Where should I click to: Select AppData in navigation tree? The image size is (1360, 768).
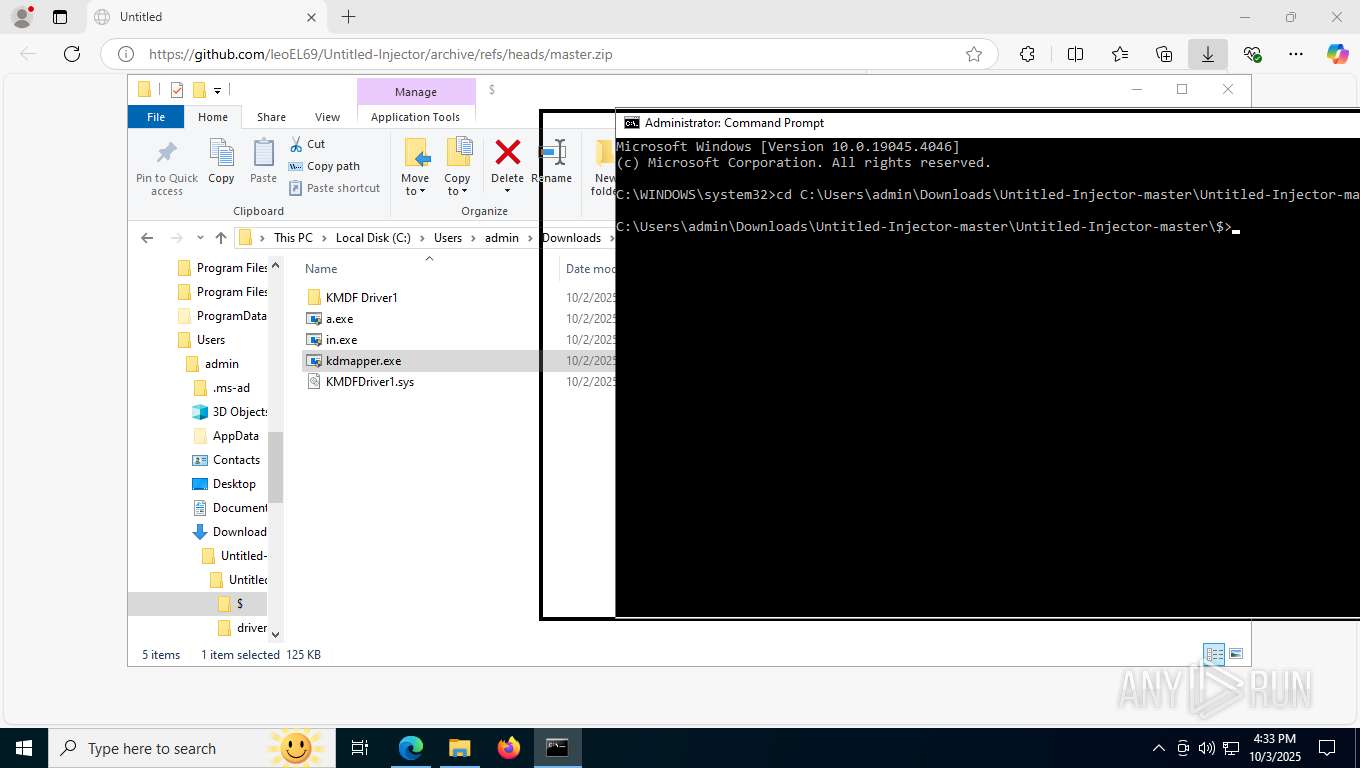(x=227, y=436)
